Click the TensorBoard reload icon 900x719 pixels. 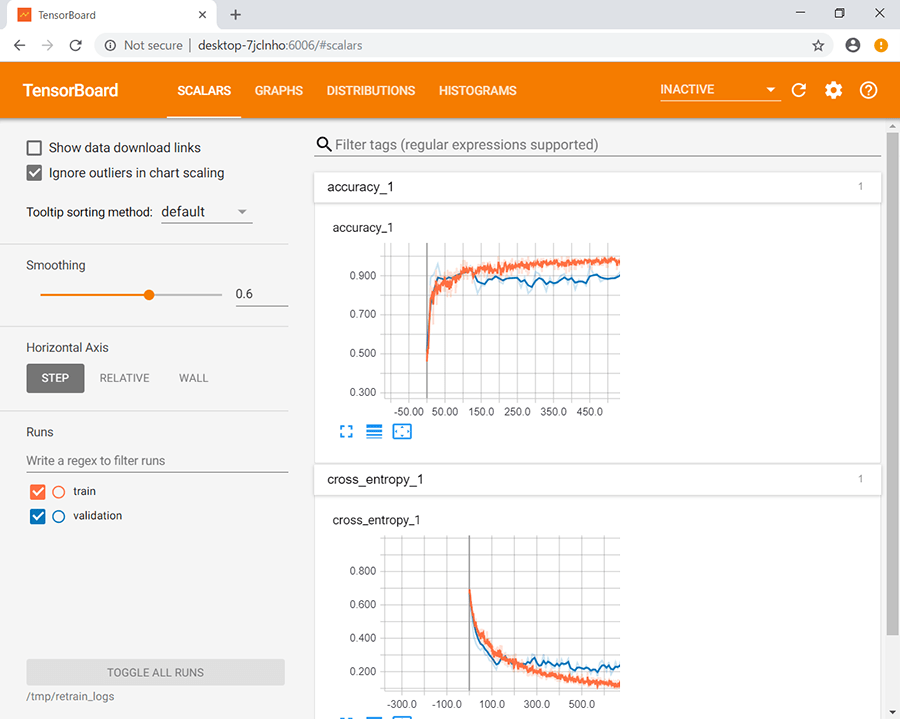799,90
